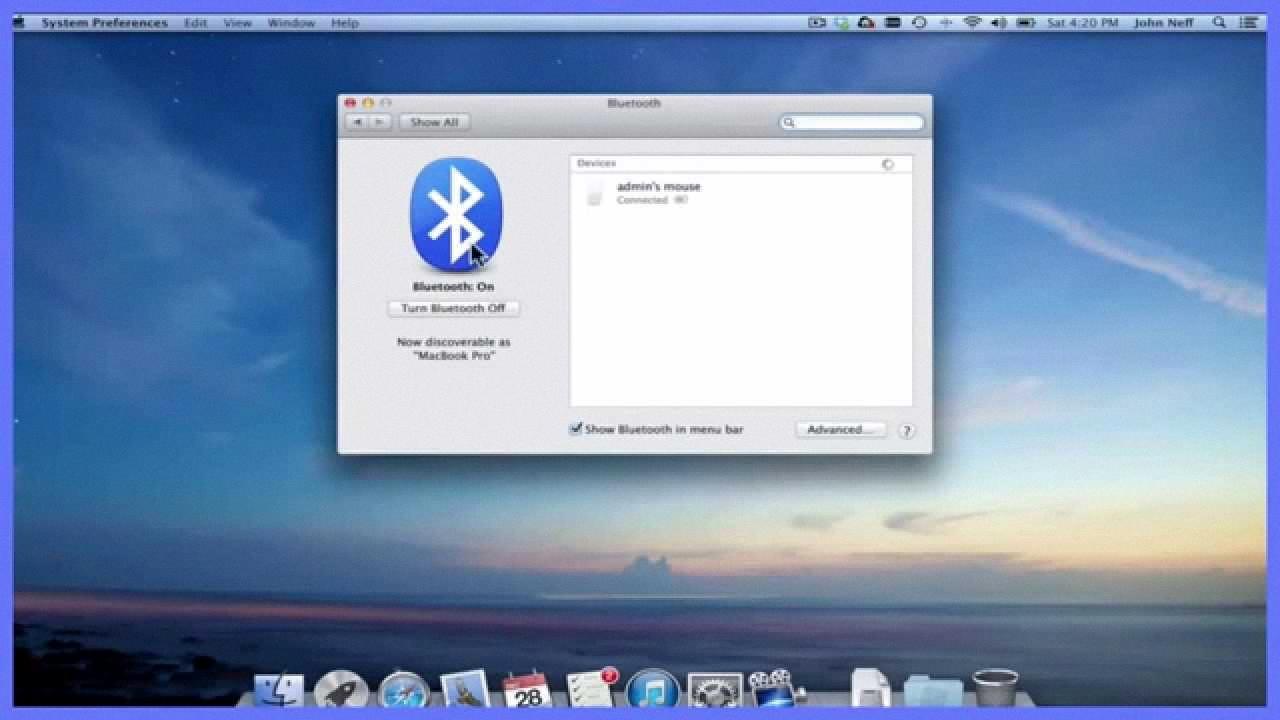The image size is (1280, 720).
Task: Click the Turn Bluetooth Off button
Action: [453, 308]
